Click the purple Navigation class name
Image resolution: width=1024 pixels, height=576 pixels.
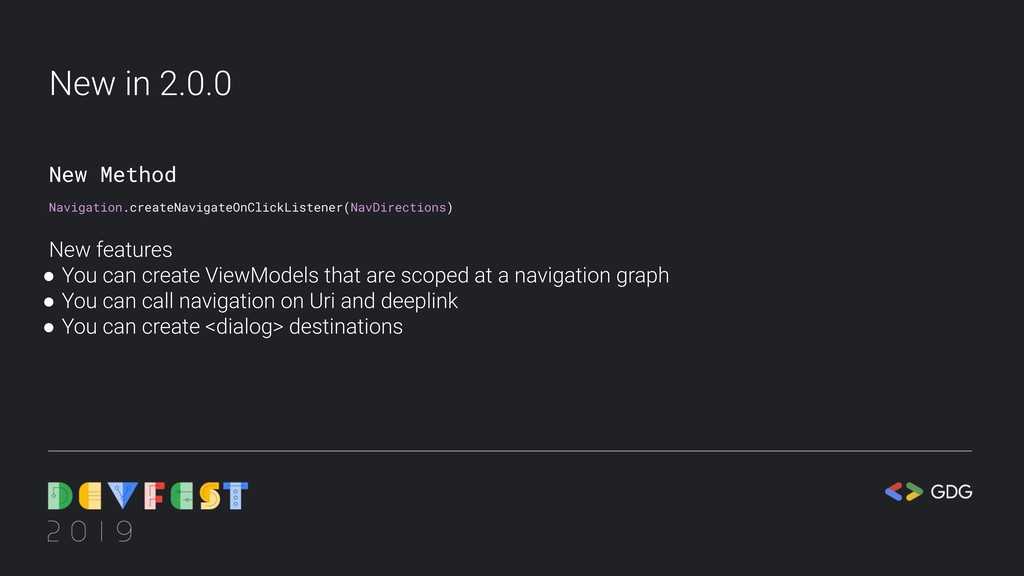pos(86,208)
